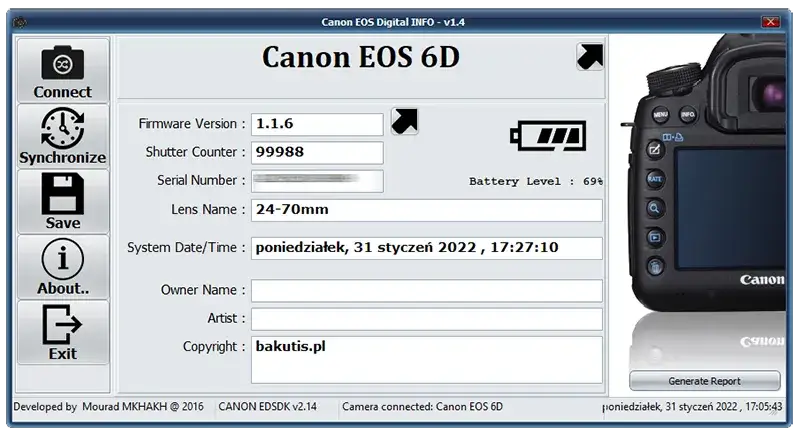Click the Exit door icon
The width and height of the screenshot is (800, 435).
point(62,325)
